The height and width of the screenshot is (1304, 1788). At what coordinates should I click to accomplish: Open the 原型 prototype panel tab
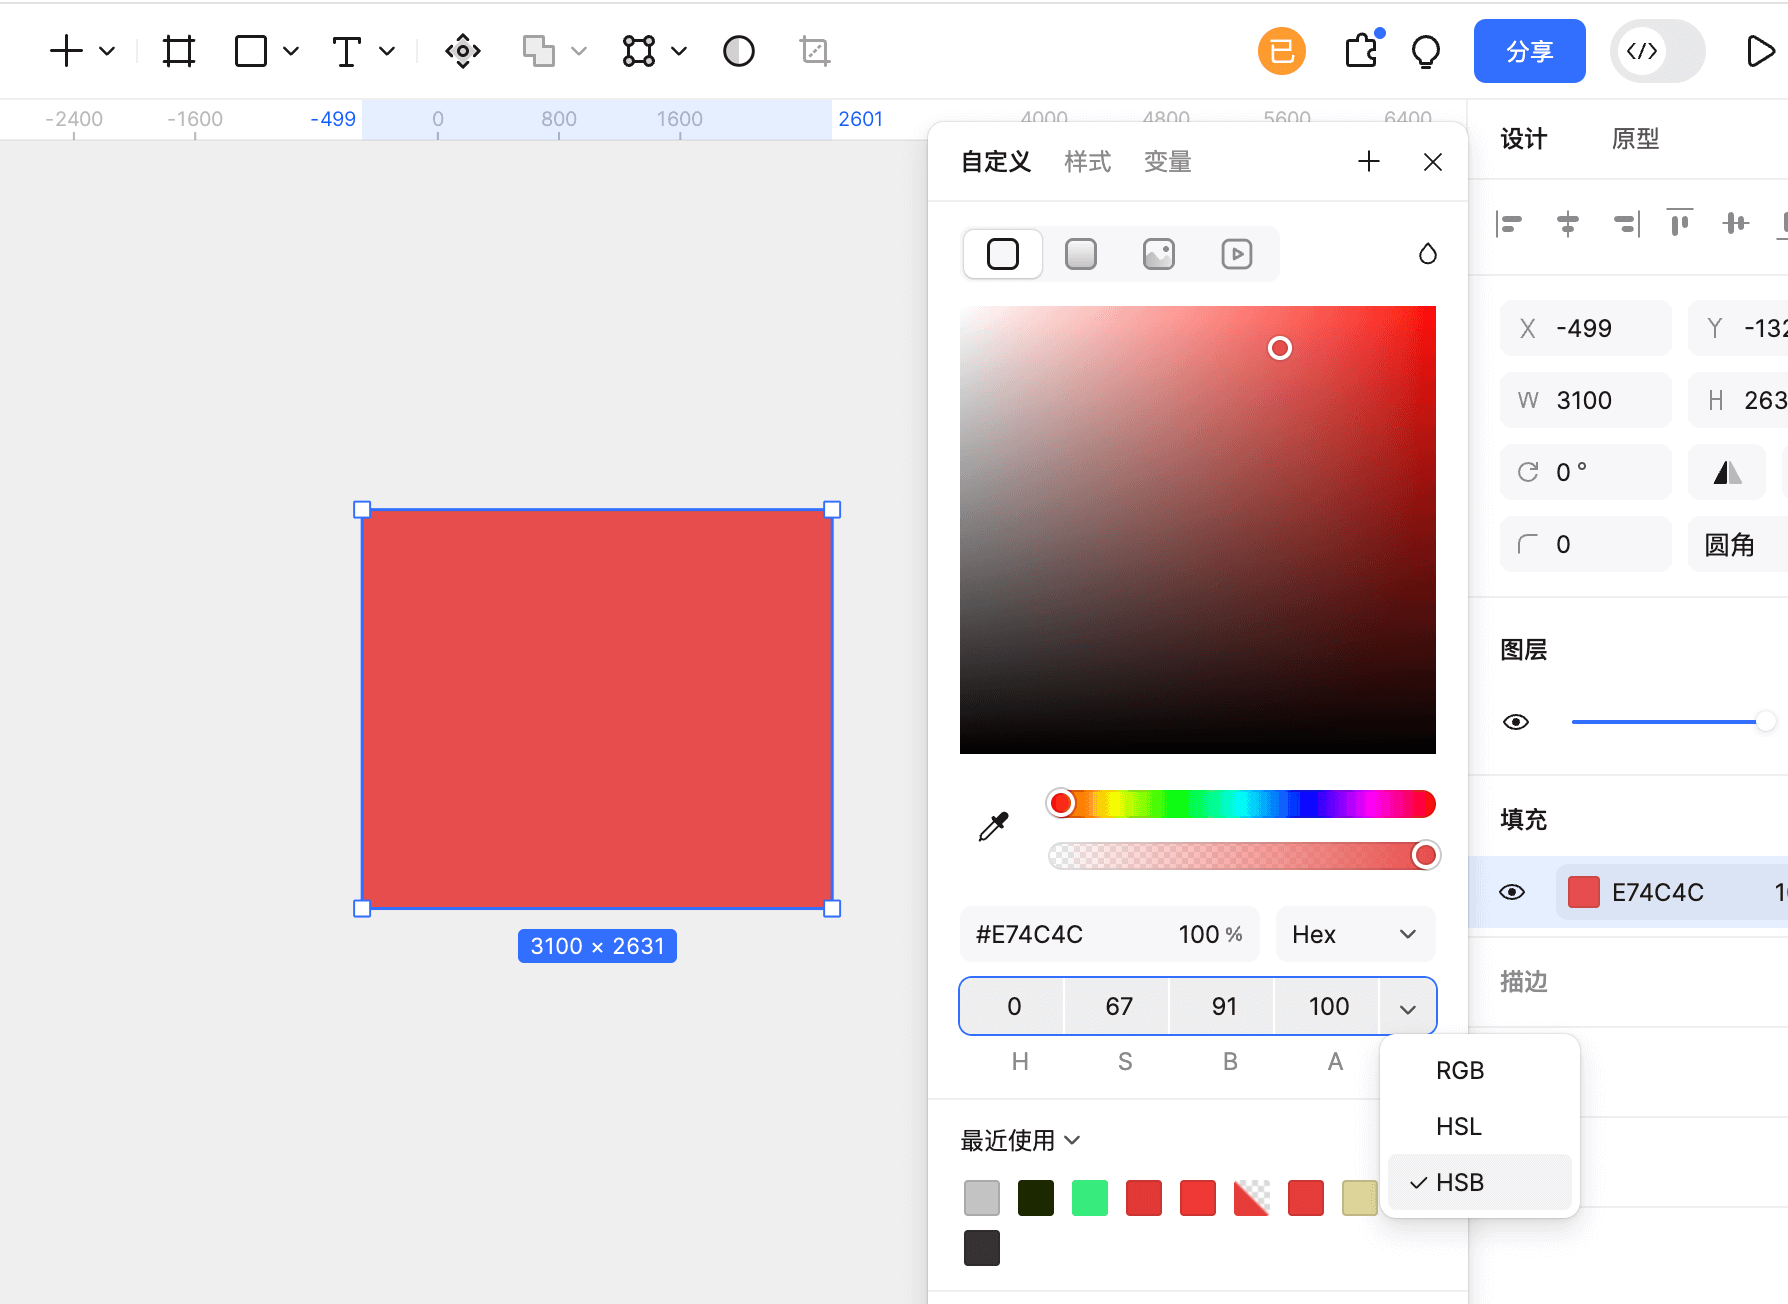[1635, 139]
